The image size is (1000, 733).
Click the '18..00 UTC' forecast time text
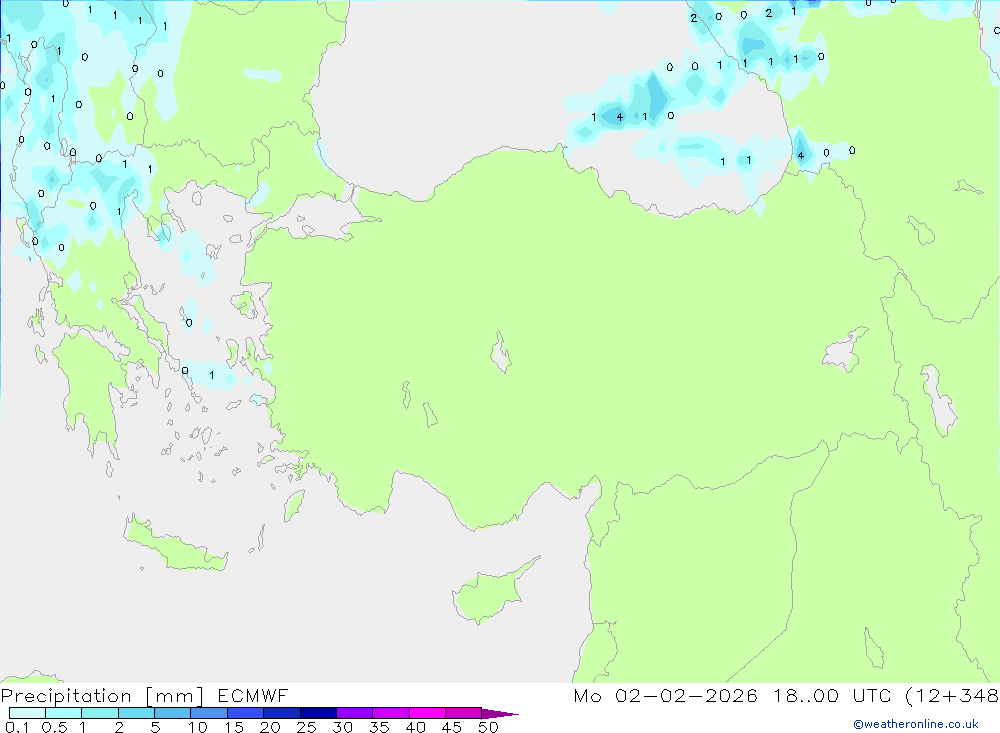pos(832,695)
